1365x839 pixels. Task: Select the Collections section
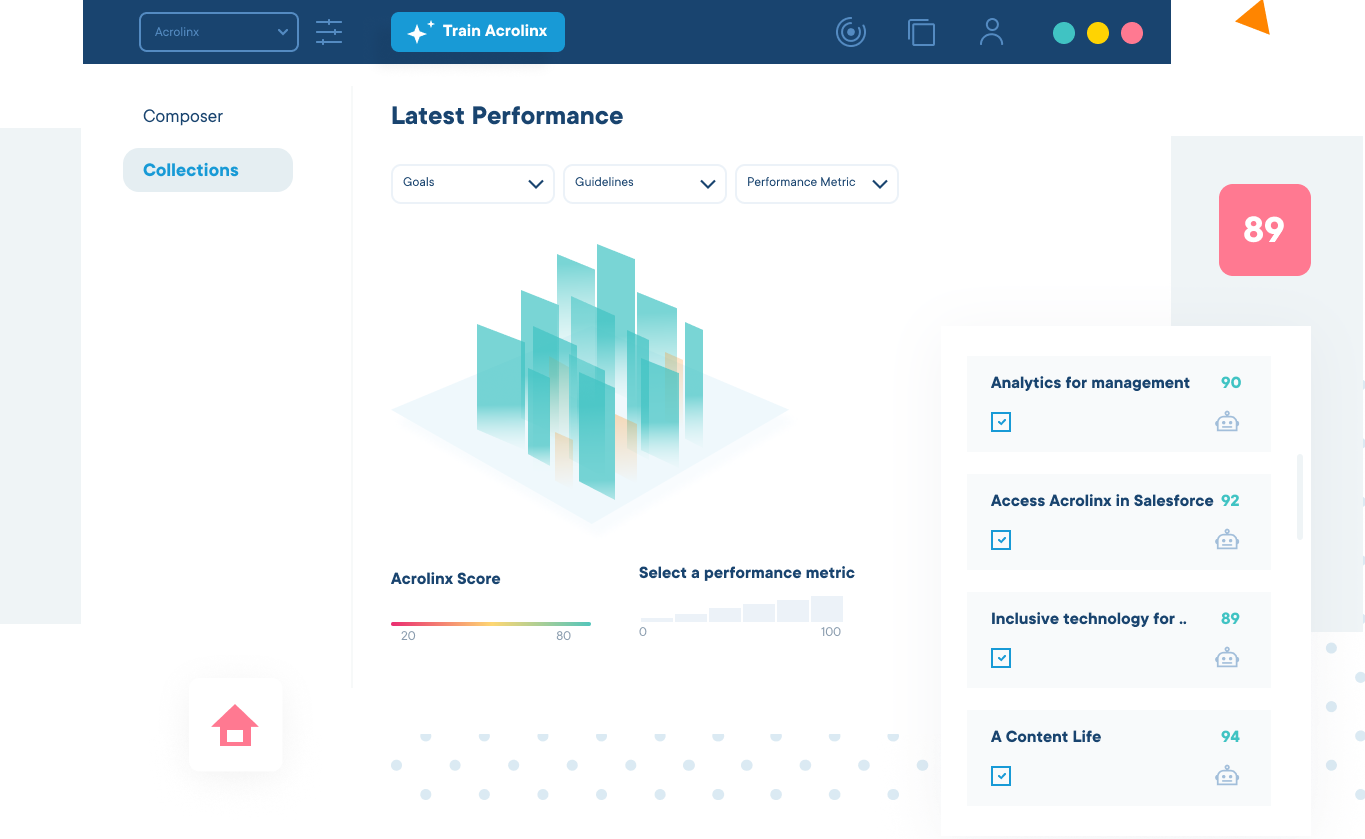pos(190,170)
